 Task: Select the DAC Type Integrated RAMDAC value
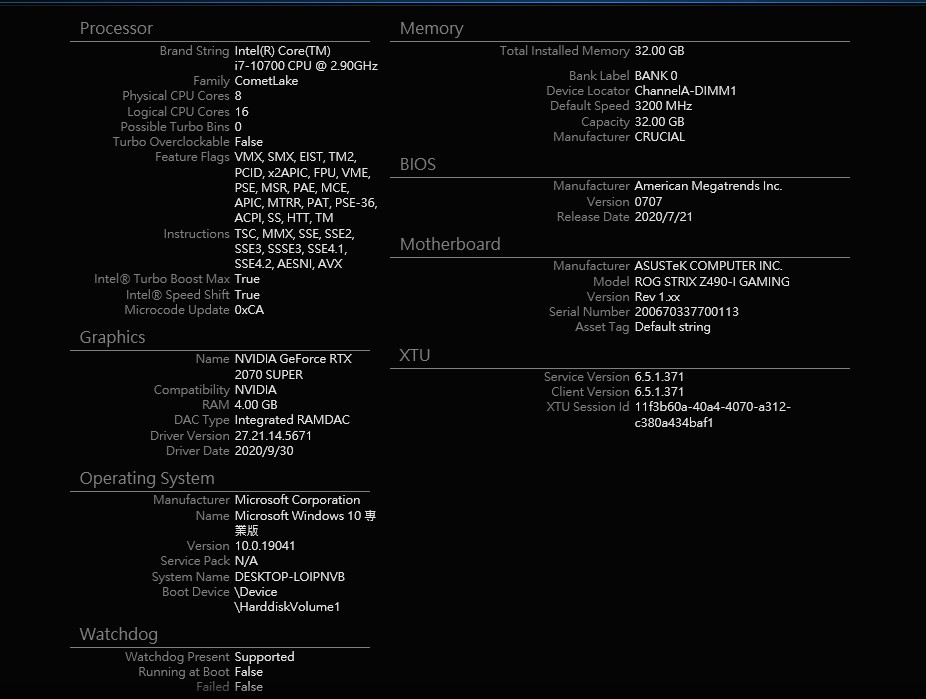(x=292, y=420)
